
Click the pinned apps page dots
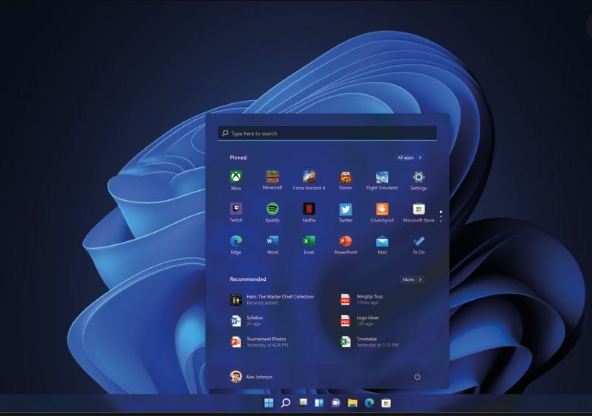(441, 216)
